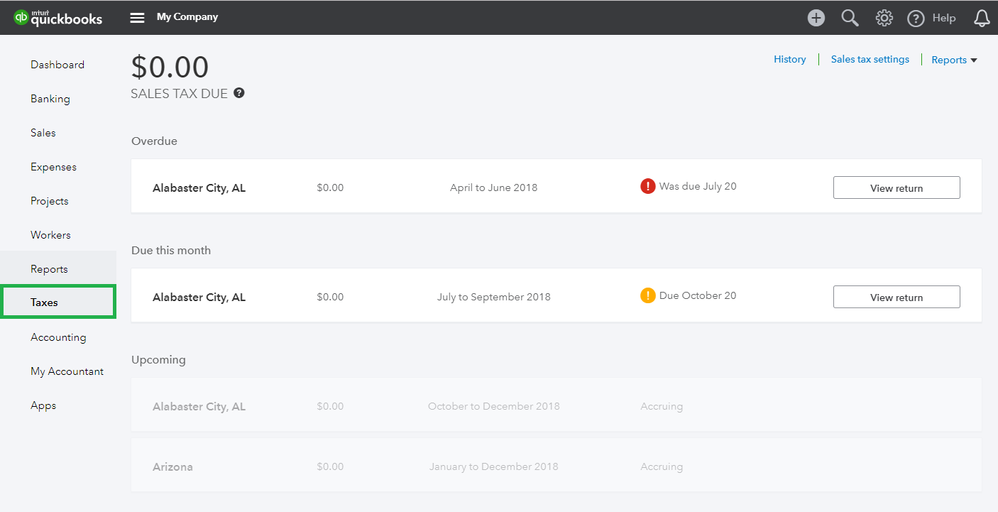Select the upcoming Arizona tax row

pos(555,467)
